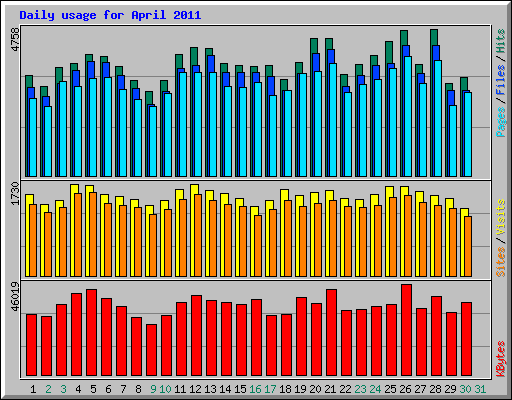Click the 46019 KBytes axis value
512x400 pixels.
click(x=15, y=297)
